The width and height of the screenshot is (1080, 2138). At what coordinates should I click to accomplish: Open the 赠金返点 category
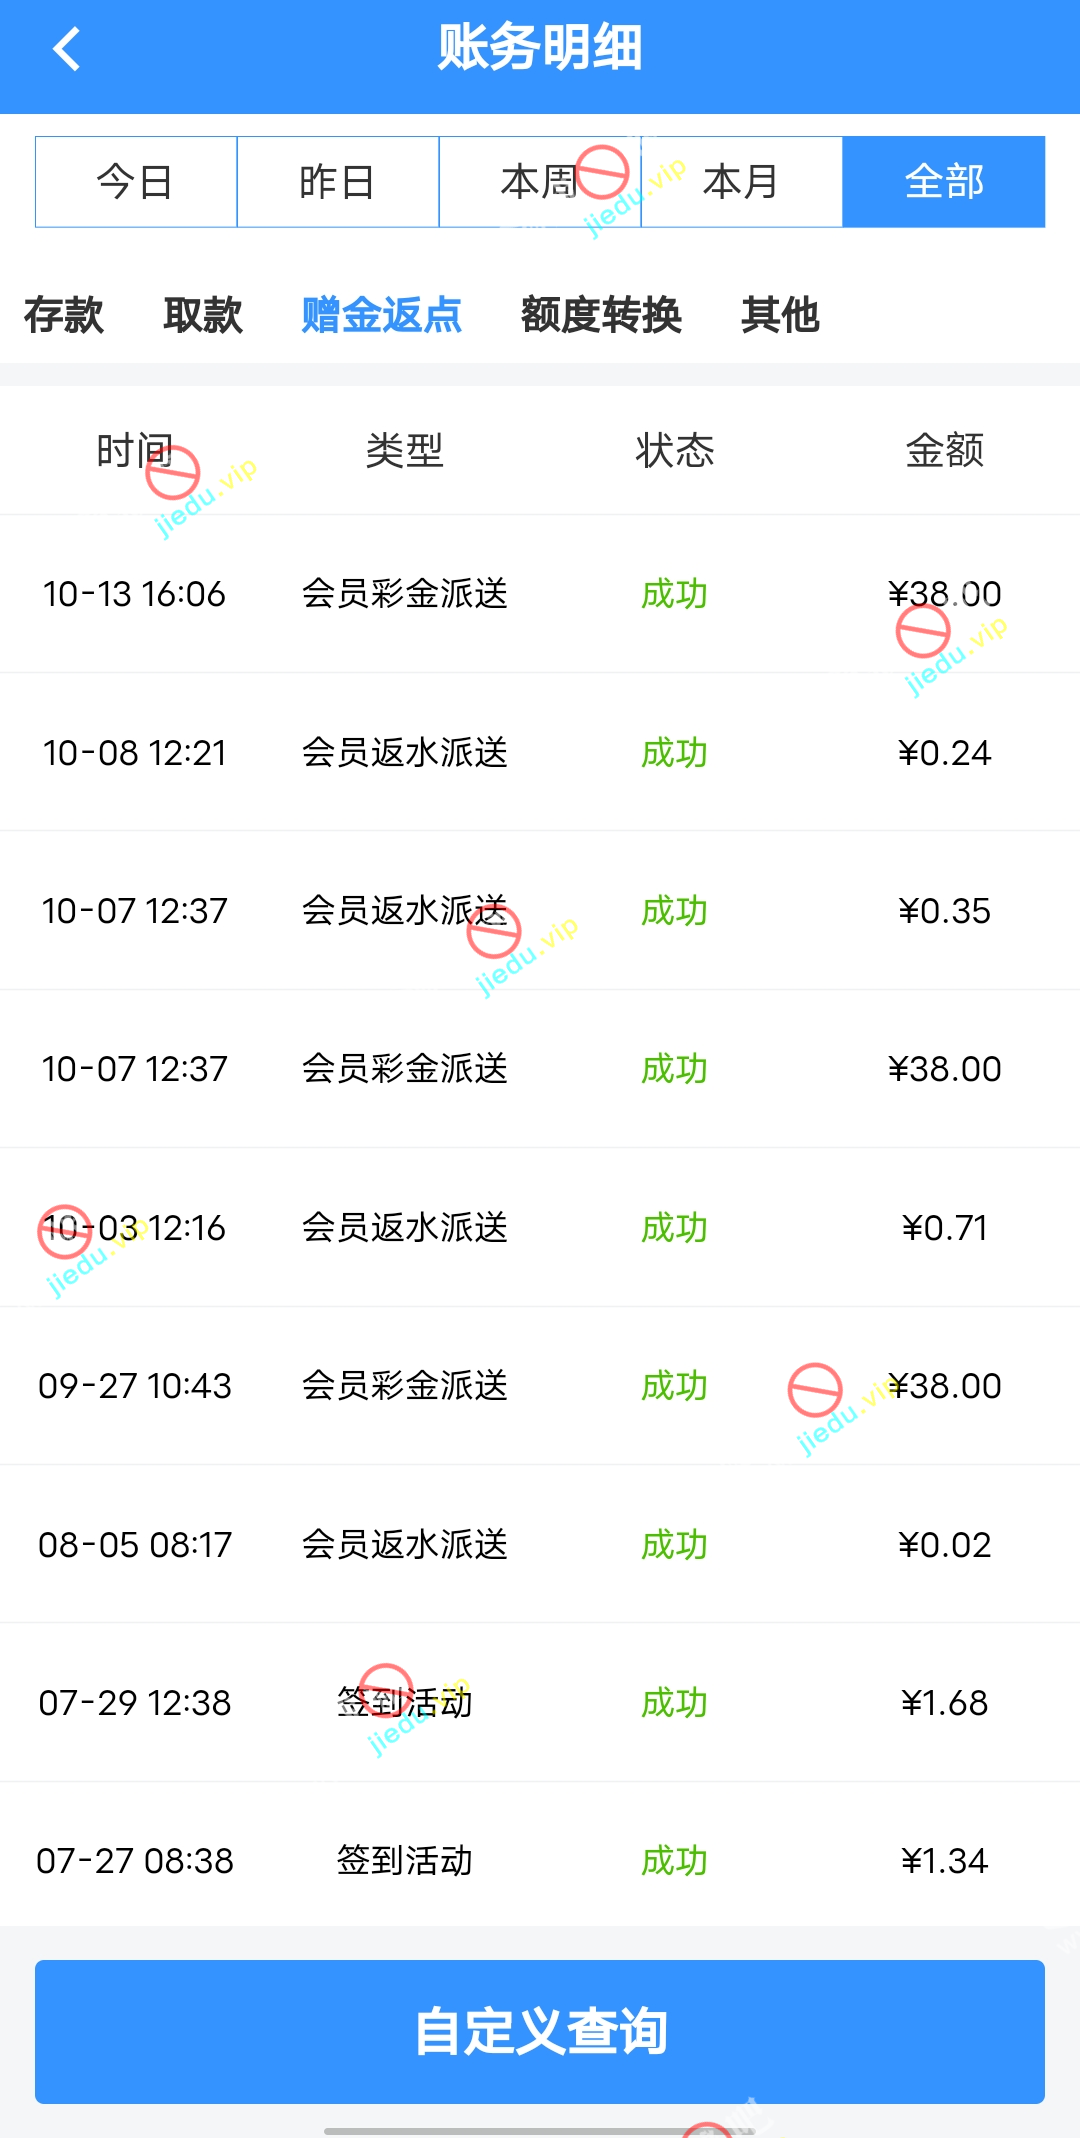[381, 315]
